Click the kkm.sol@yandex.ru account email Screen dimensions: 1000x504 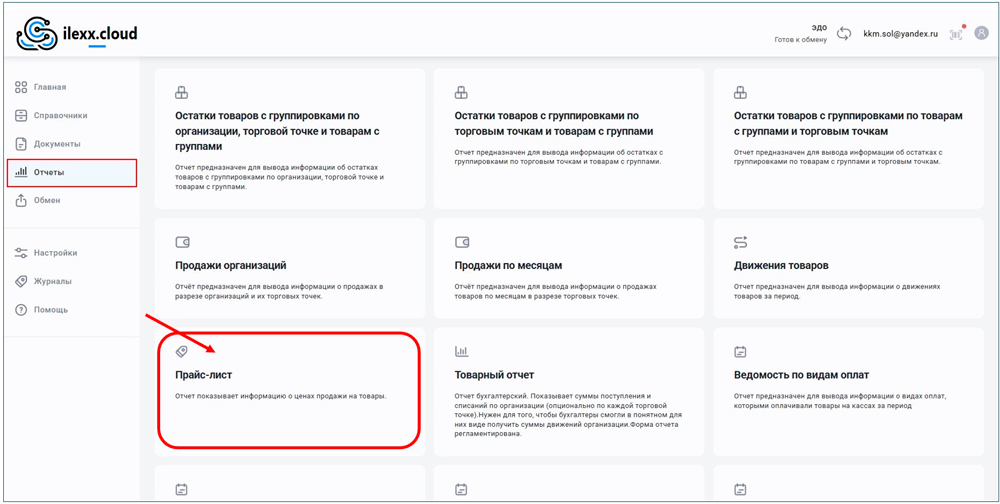[900, 34]
